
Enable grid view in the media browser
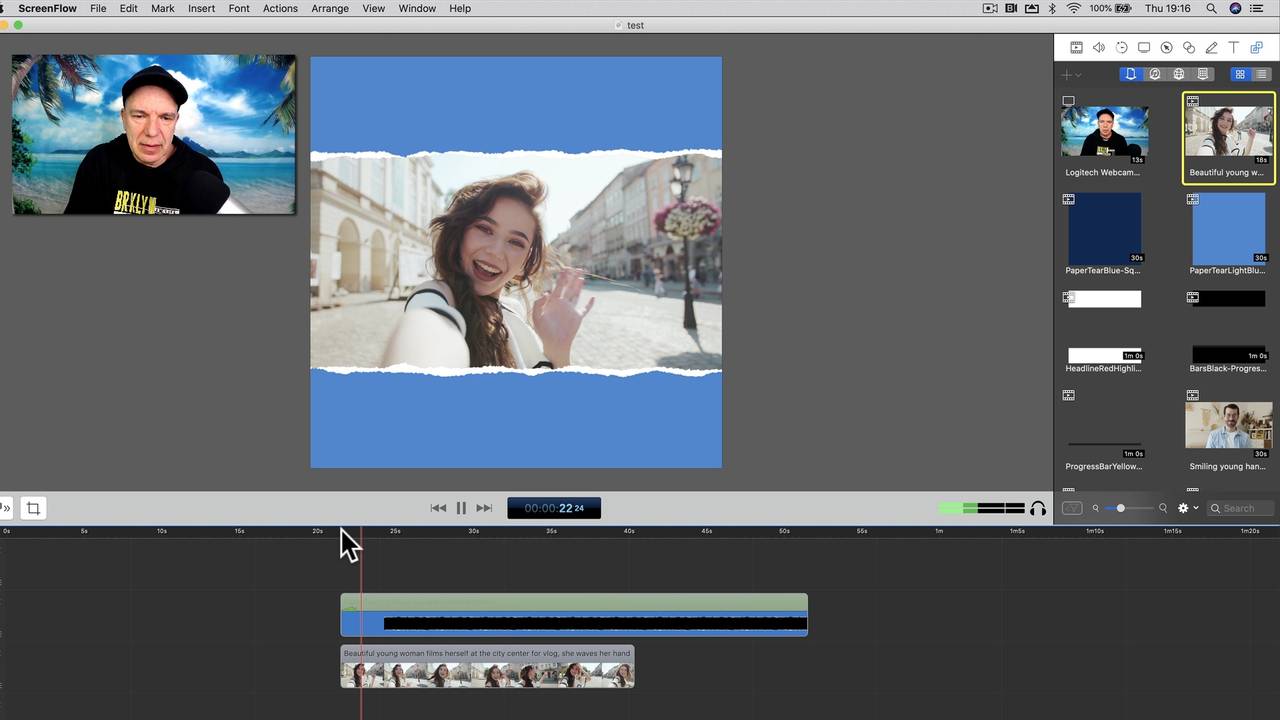(x=1240, y=74)
